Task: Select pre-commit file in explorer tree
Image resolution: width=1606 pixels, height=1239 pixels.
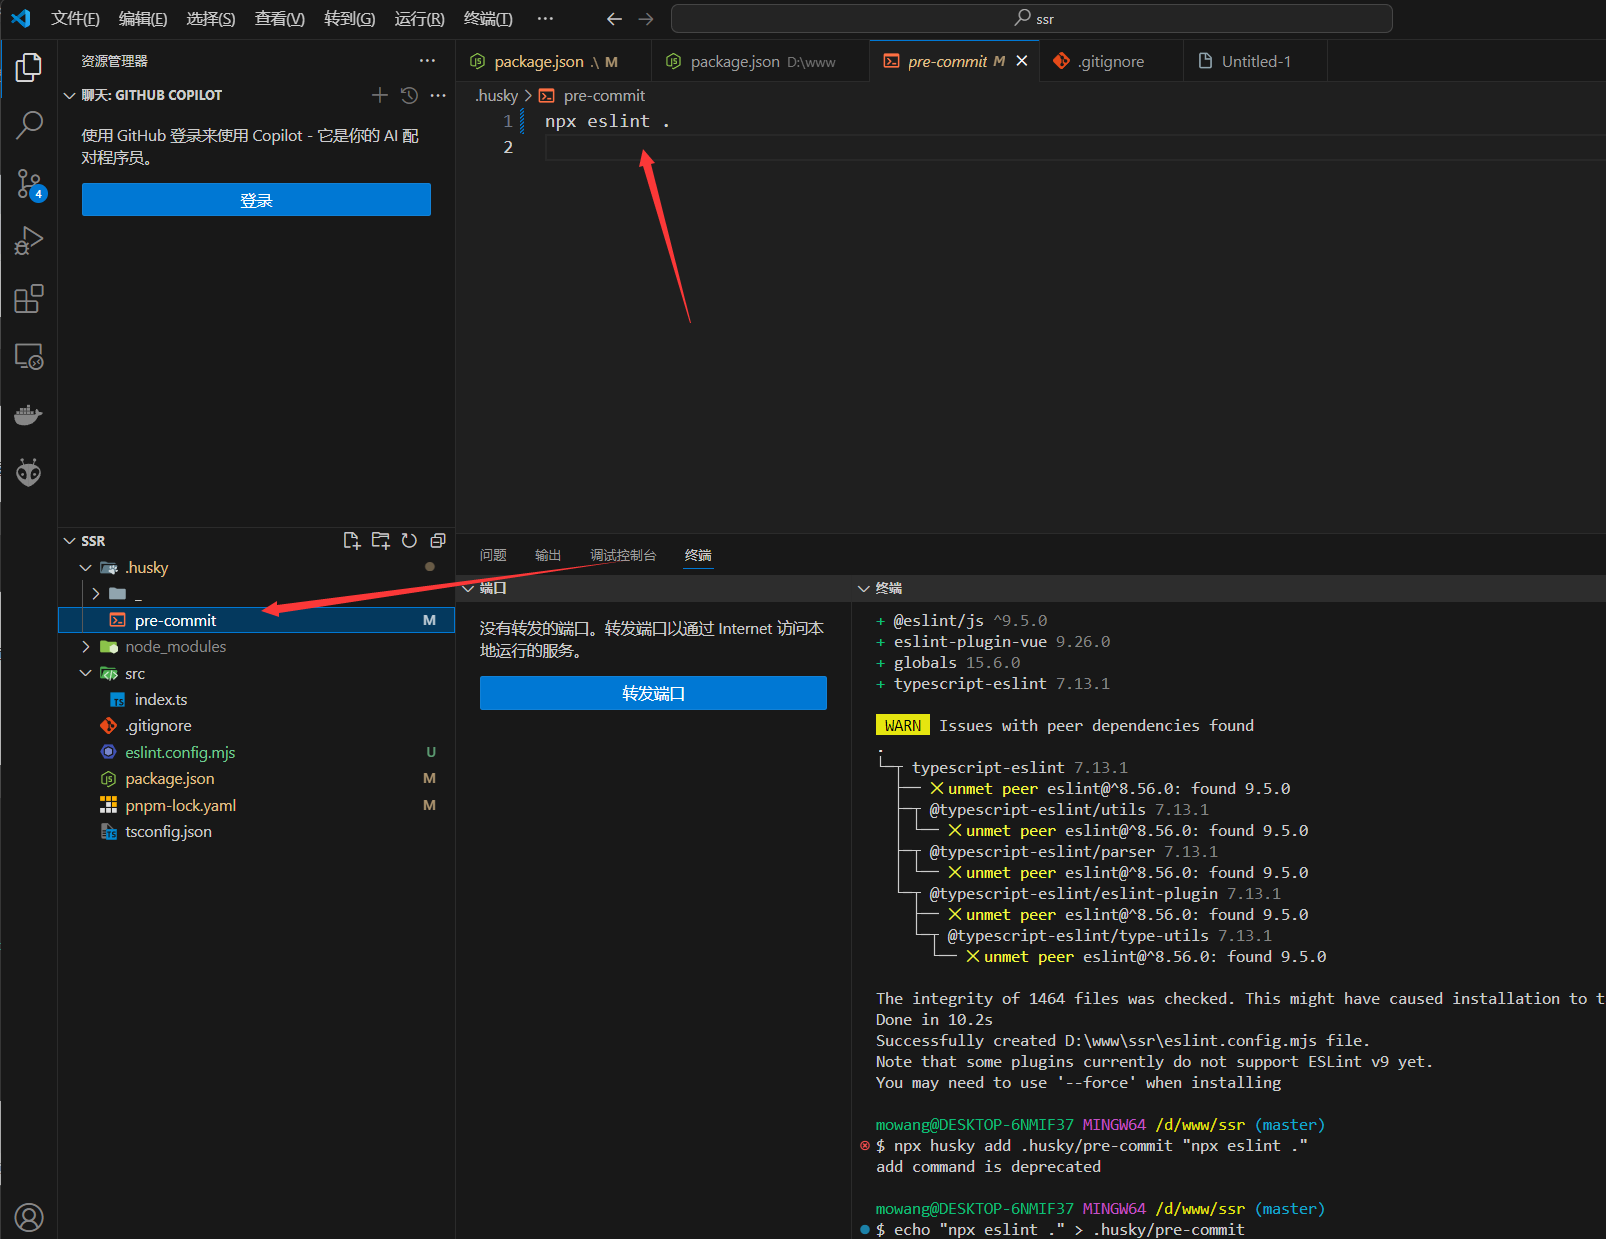Action: [x=256, y=620]
